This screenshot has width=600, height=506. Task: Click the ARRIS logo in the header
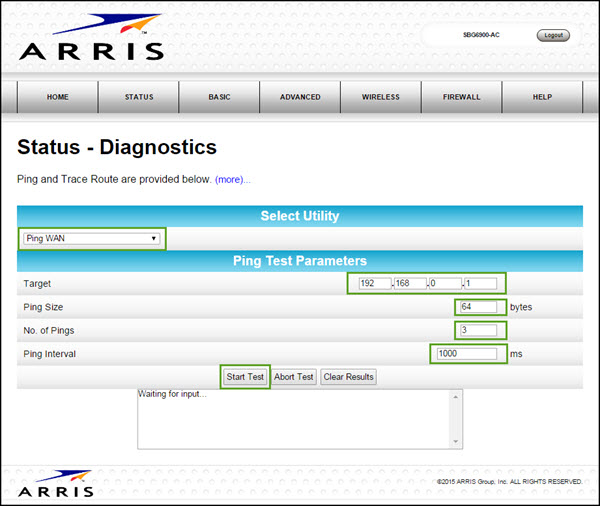(x=90, y=38)
